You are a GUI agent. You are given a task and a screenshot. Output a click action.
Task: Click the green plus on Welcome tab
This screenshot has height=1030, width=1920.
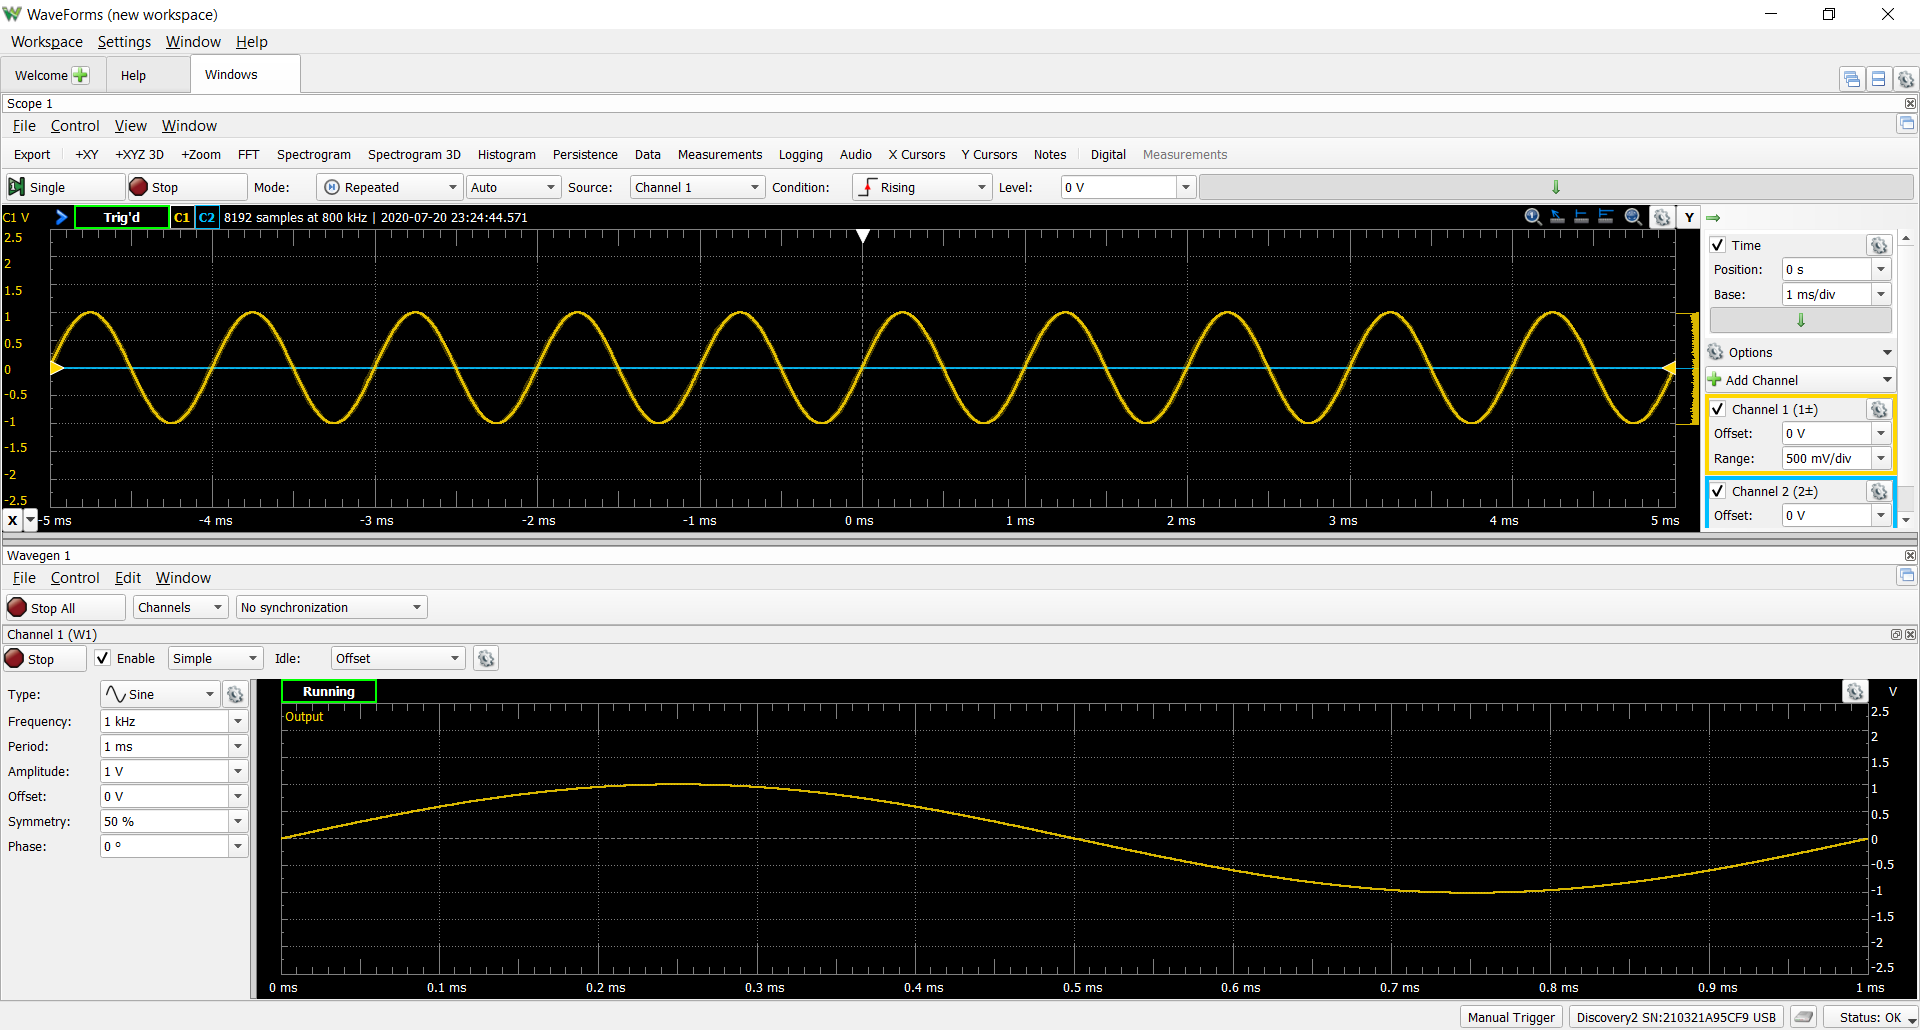click(81, 75)
